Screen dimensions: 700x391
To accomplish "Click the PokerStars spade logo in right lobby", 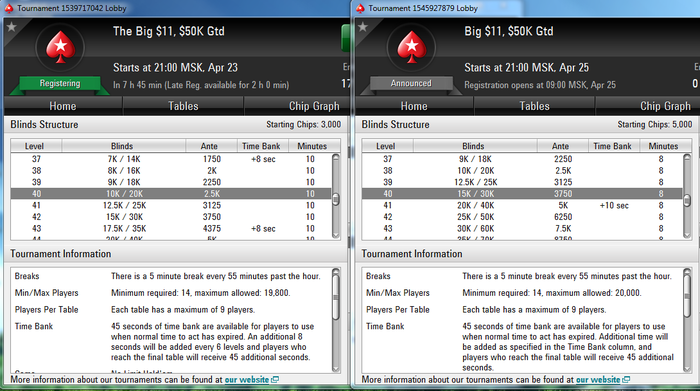I will 412,47.
